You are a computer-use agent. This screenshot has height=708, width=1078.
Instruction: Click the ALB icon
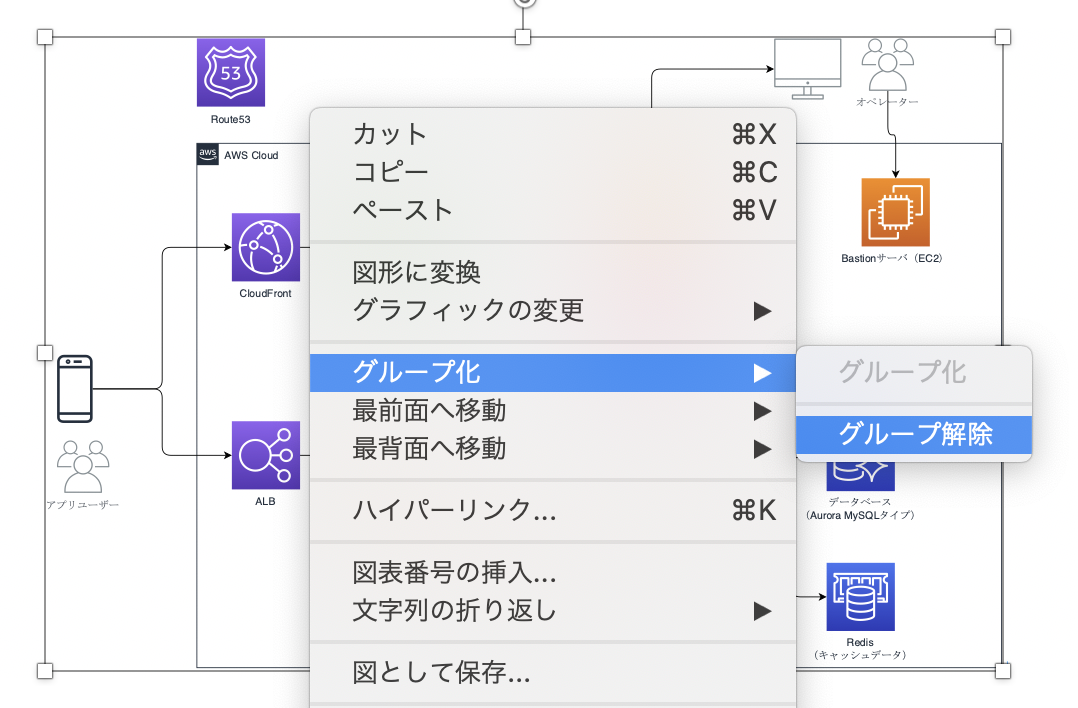tap(265, 455)
